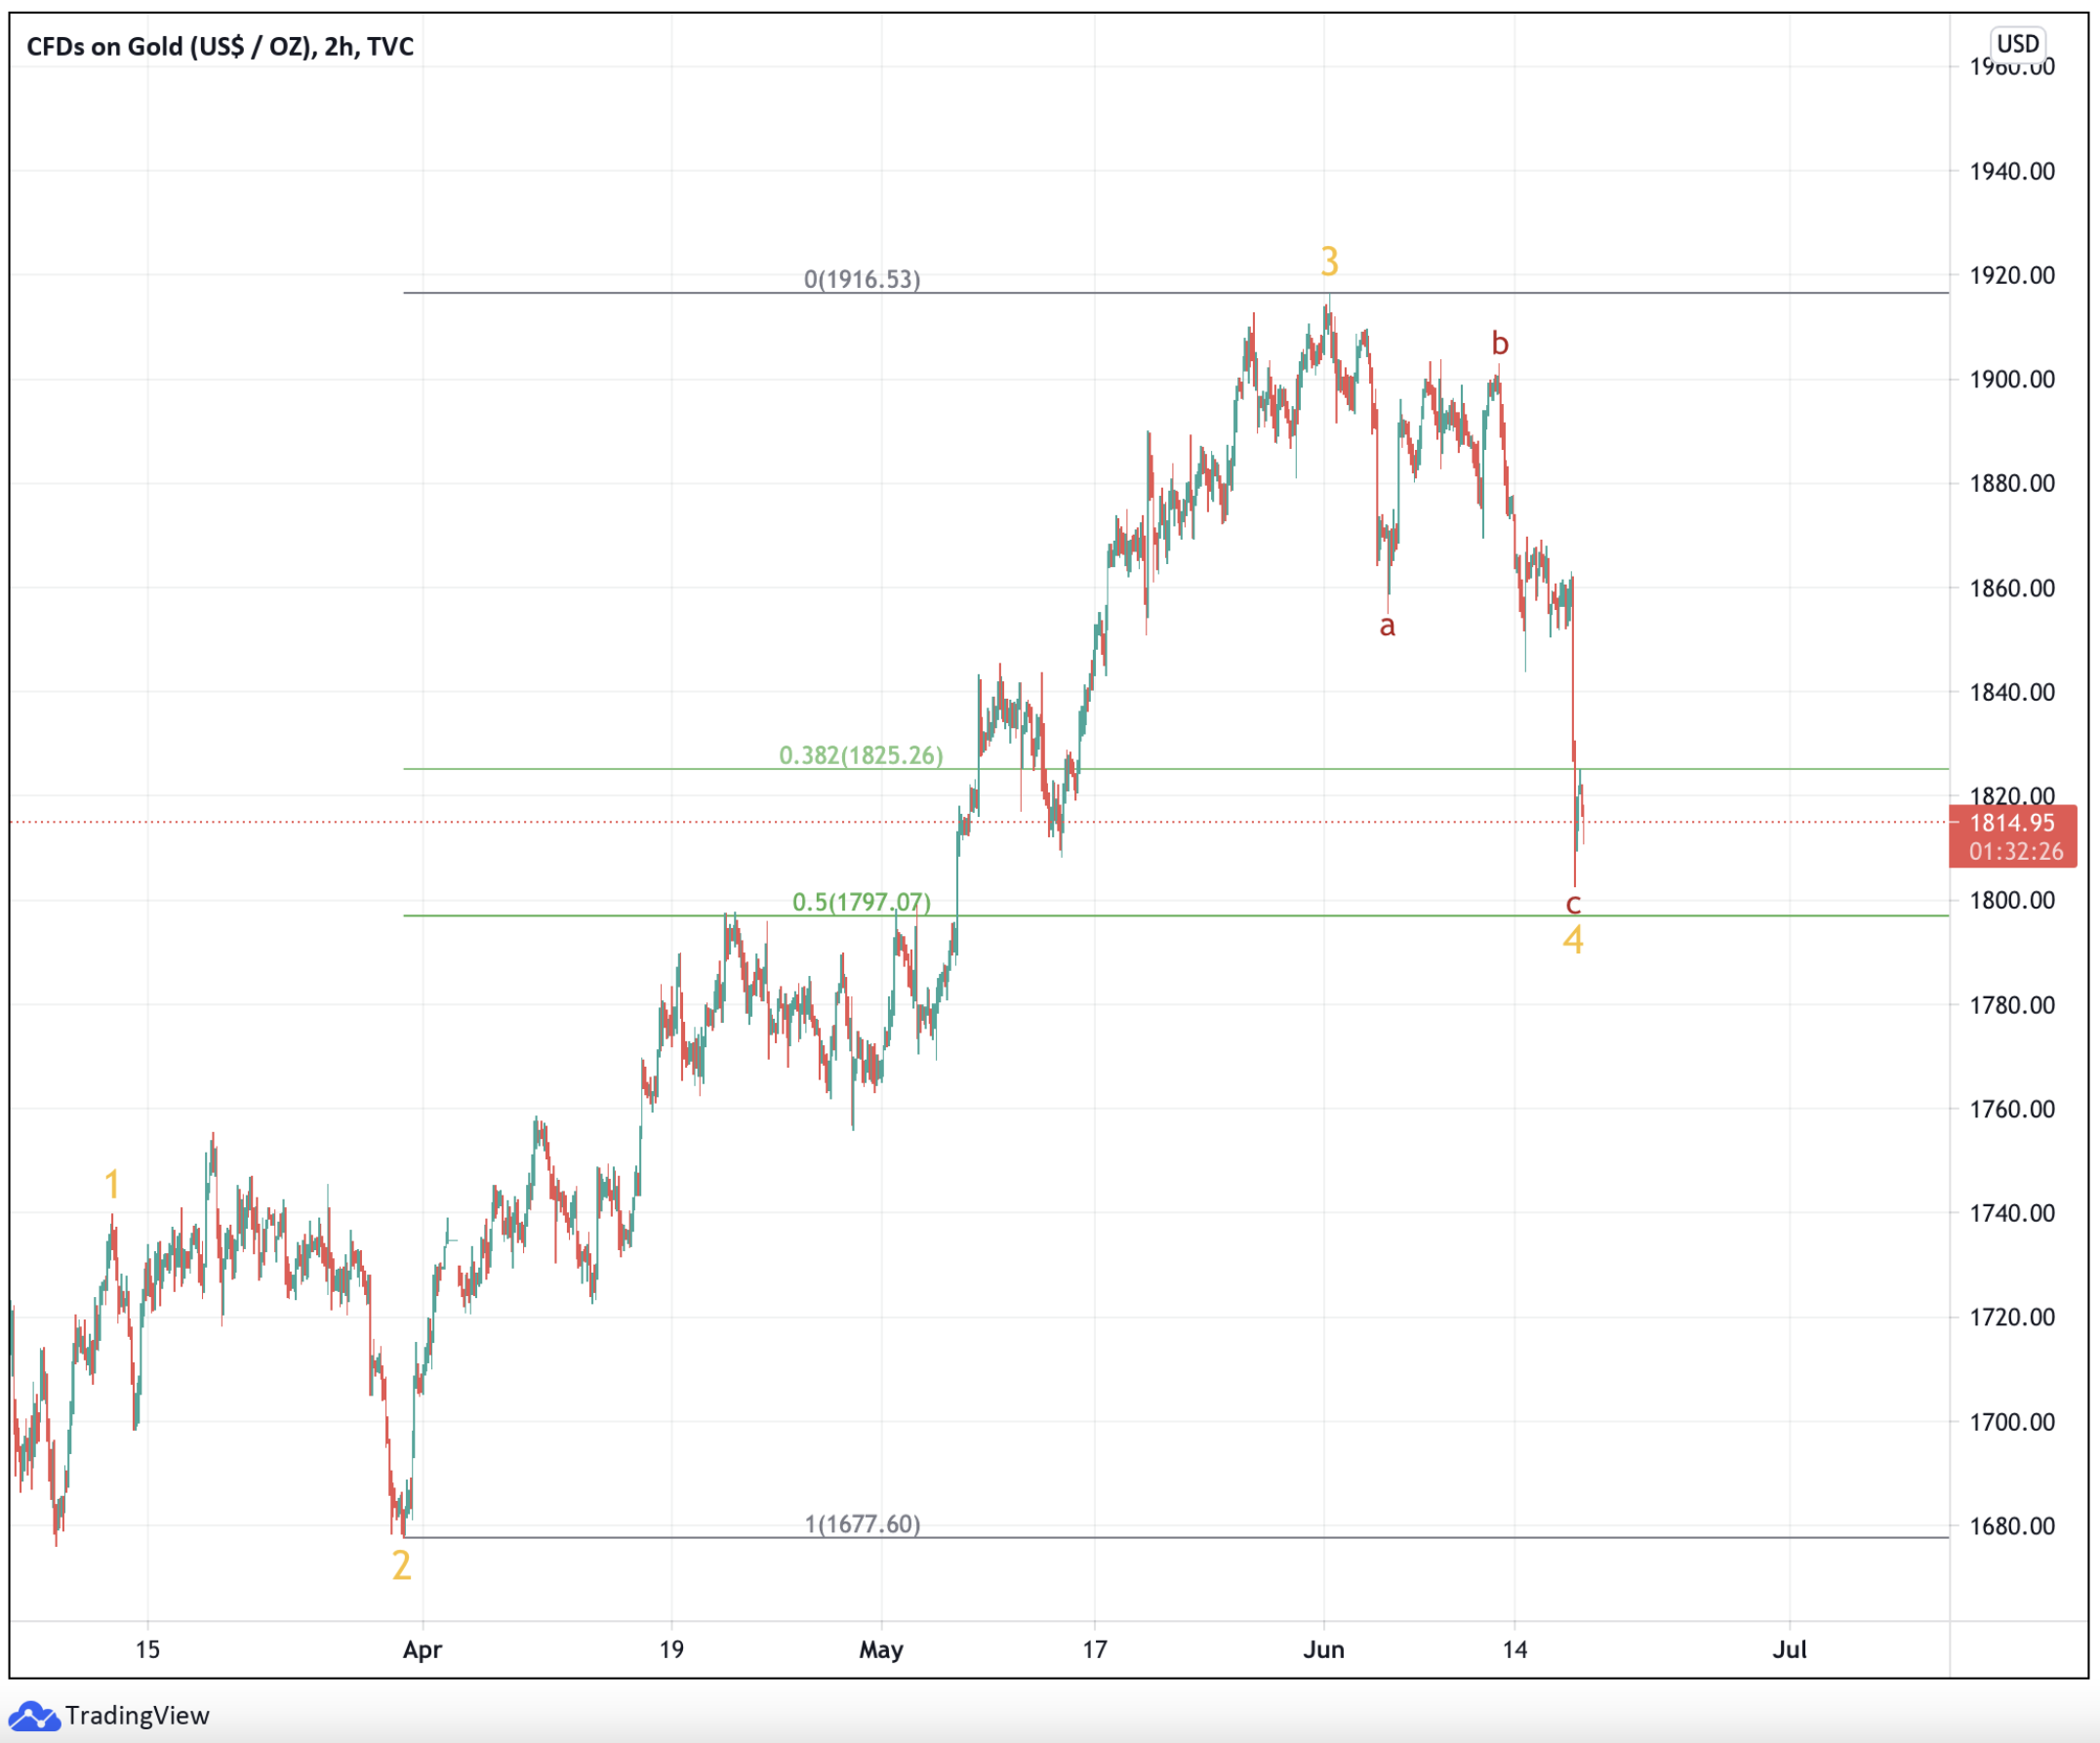Select the 0.5(1797.07) Fibonacci level label
The width and height of the screenshot is (2100, 1743).
point(861,902)
